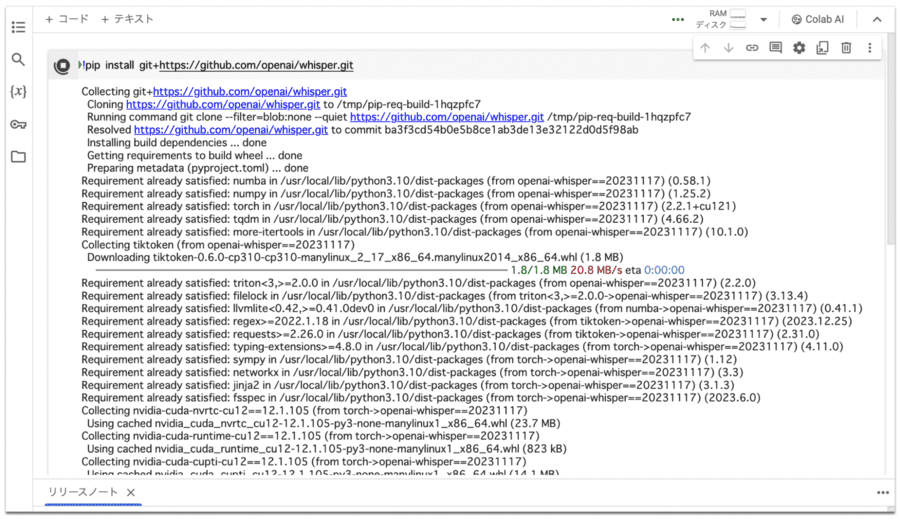Click the 'Requirement already satisfied: networkx' line
Image resolution: width=900 pixels, height=519 pixels.
[412, 372]
